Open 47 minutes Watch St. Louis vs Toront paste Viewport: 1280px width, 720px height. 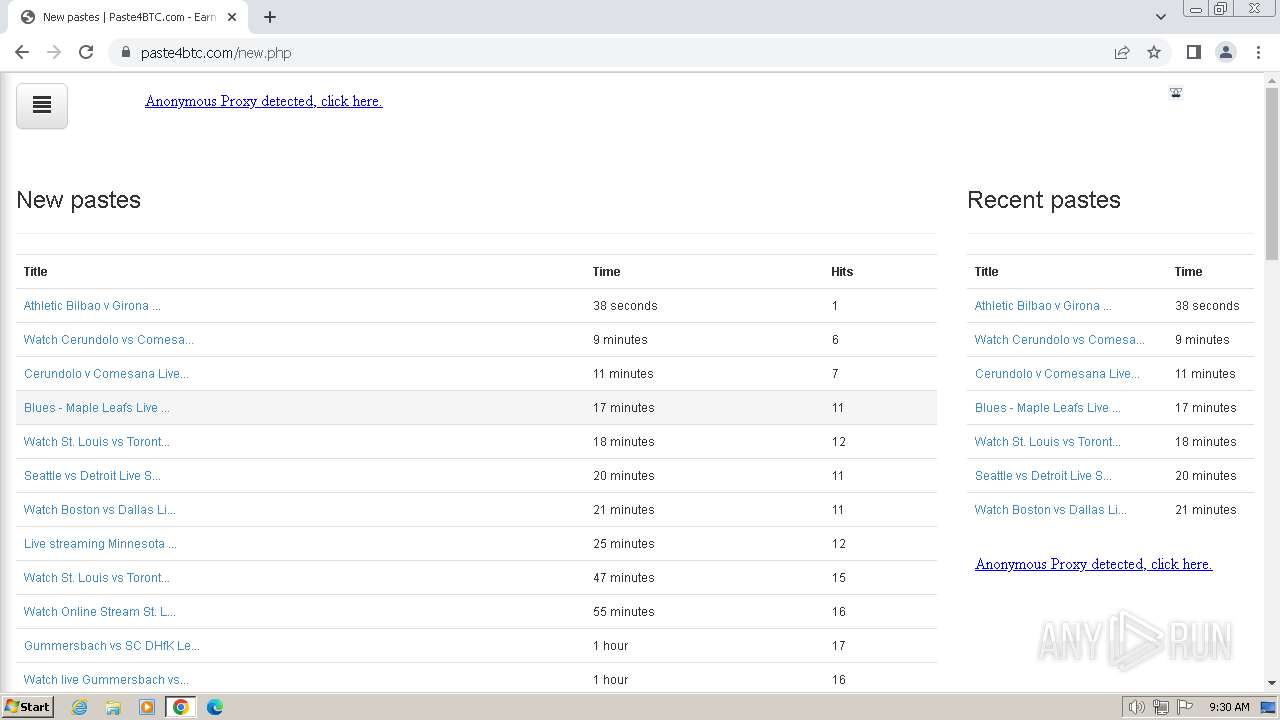click(x=97, y=578)
